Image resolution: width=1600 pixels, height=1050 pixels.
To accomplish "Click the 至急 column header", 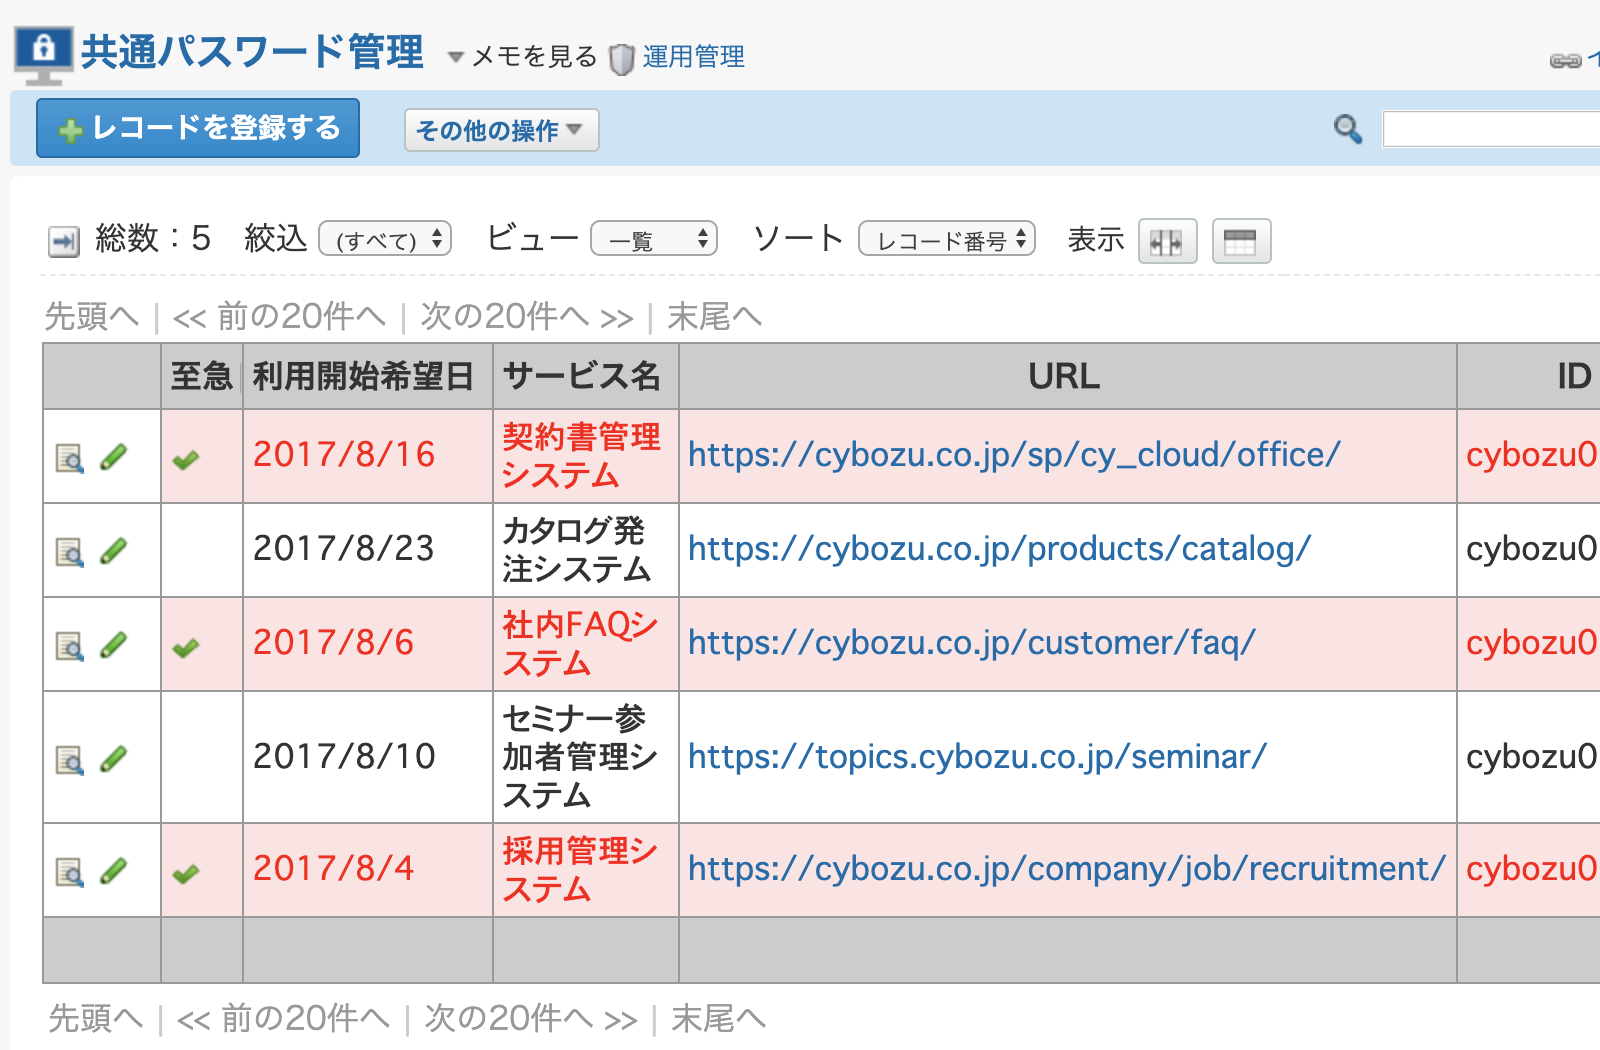I will click(x=202, y=376).
